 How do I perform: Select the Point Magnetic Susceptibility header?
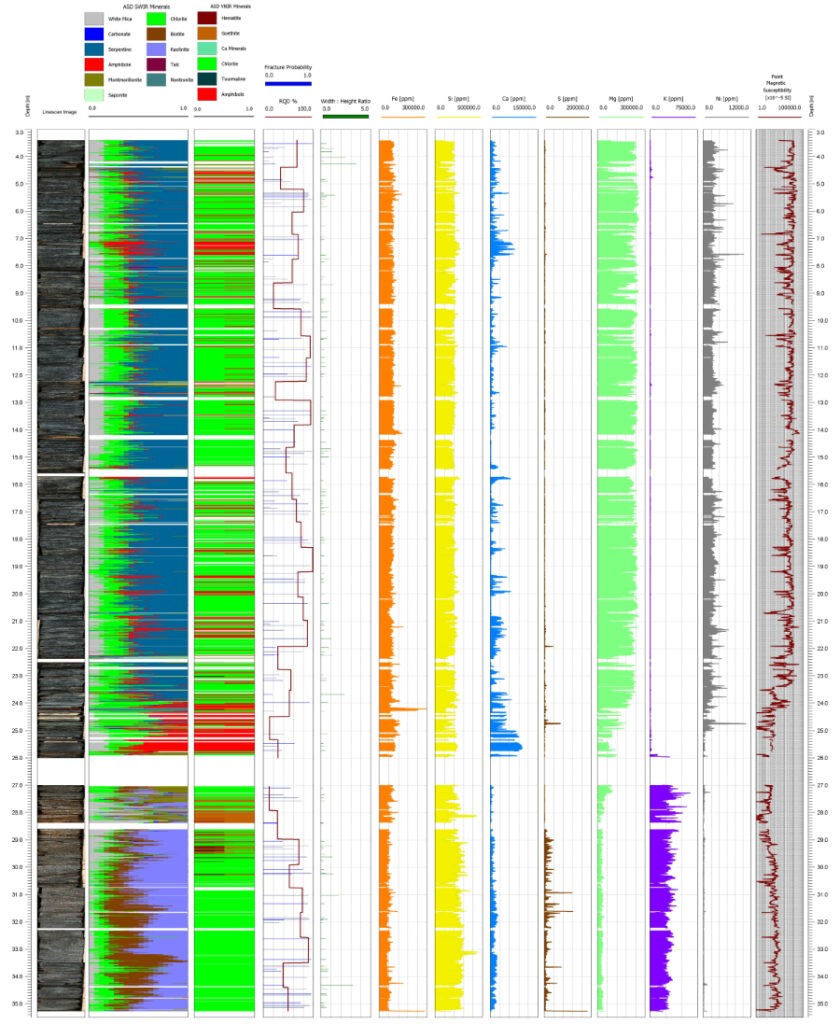pos(777,87)
